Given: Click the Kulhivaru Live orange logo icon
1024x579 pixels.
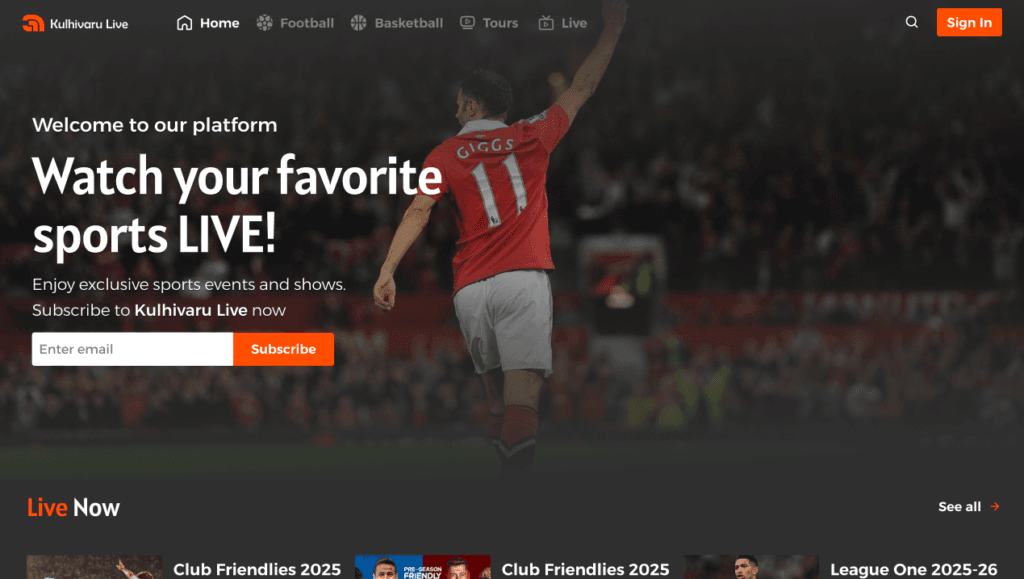Looking at the screenshot, I should tap(33, 23).
